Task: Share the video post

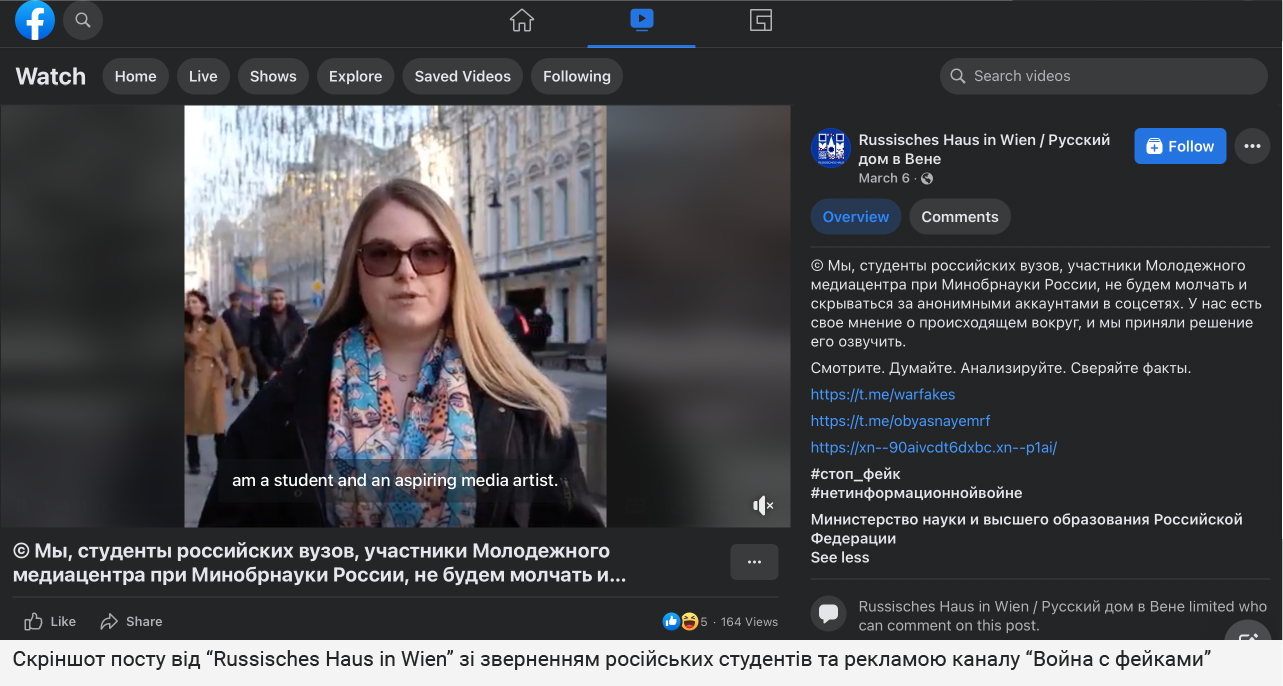Action: pos(131,621)
